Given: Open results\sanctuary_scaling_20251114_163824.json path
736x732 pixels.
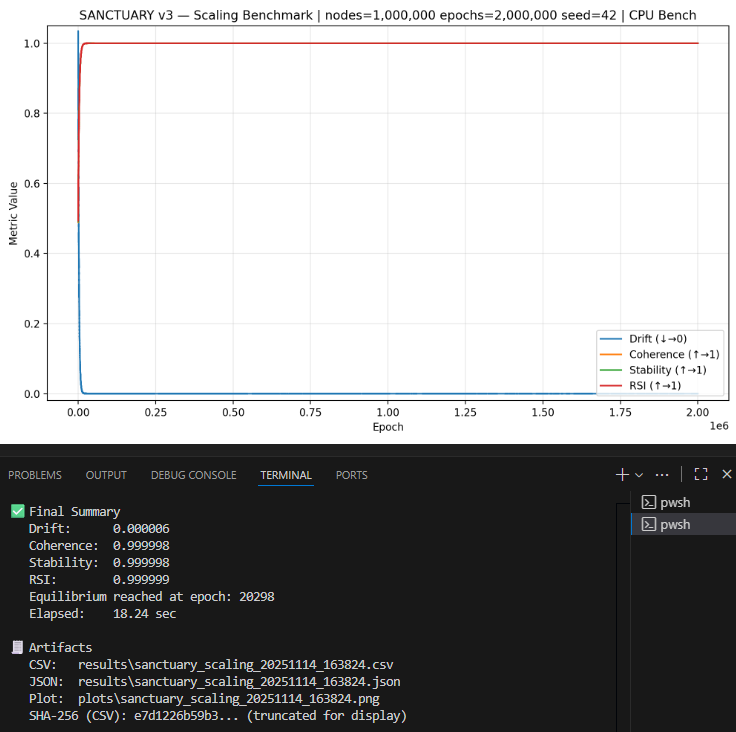Looking at the screenshot, I should click(x=239, y=682).
